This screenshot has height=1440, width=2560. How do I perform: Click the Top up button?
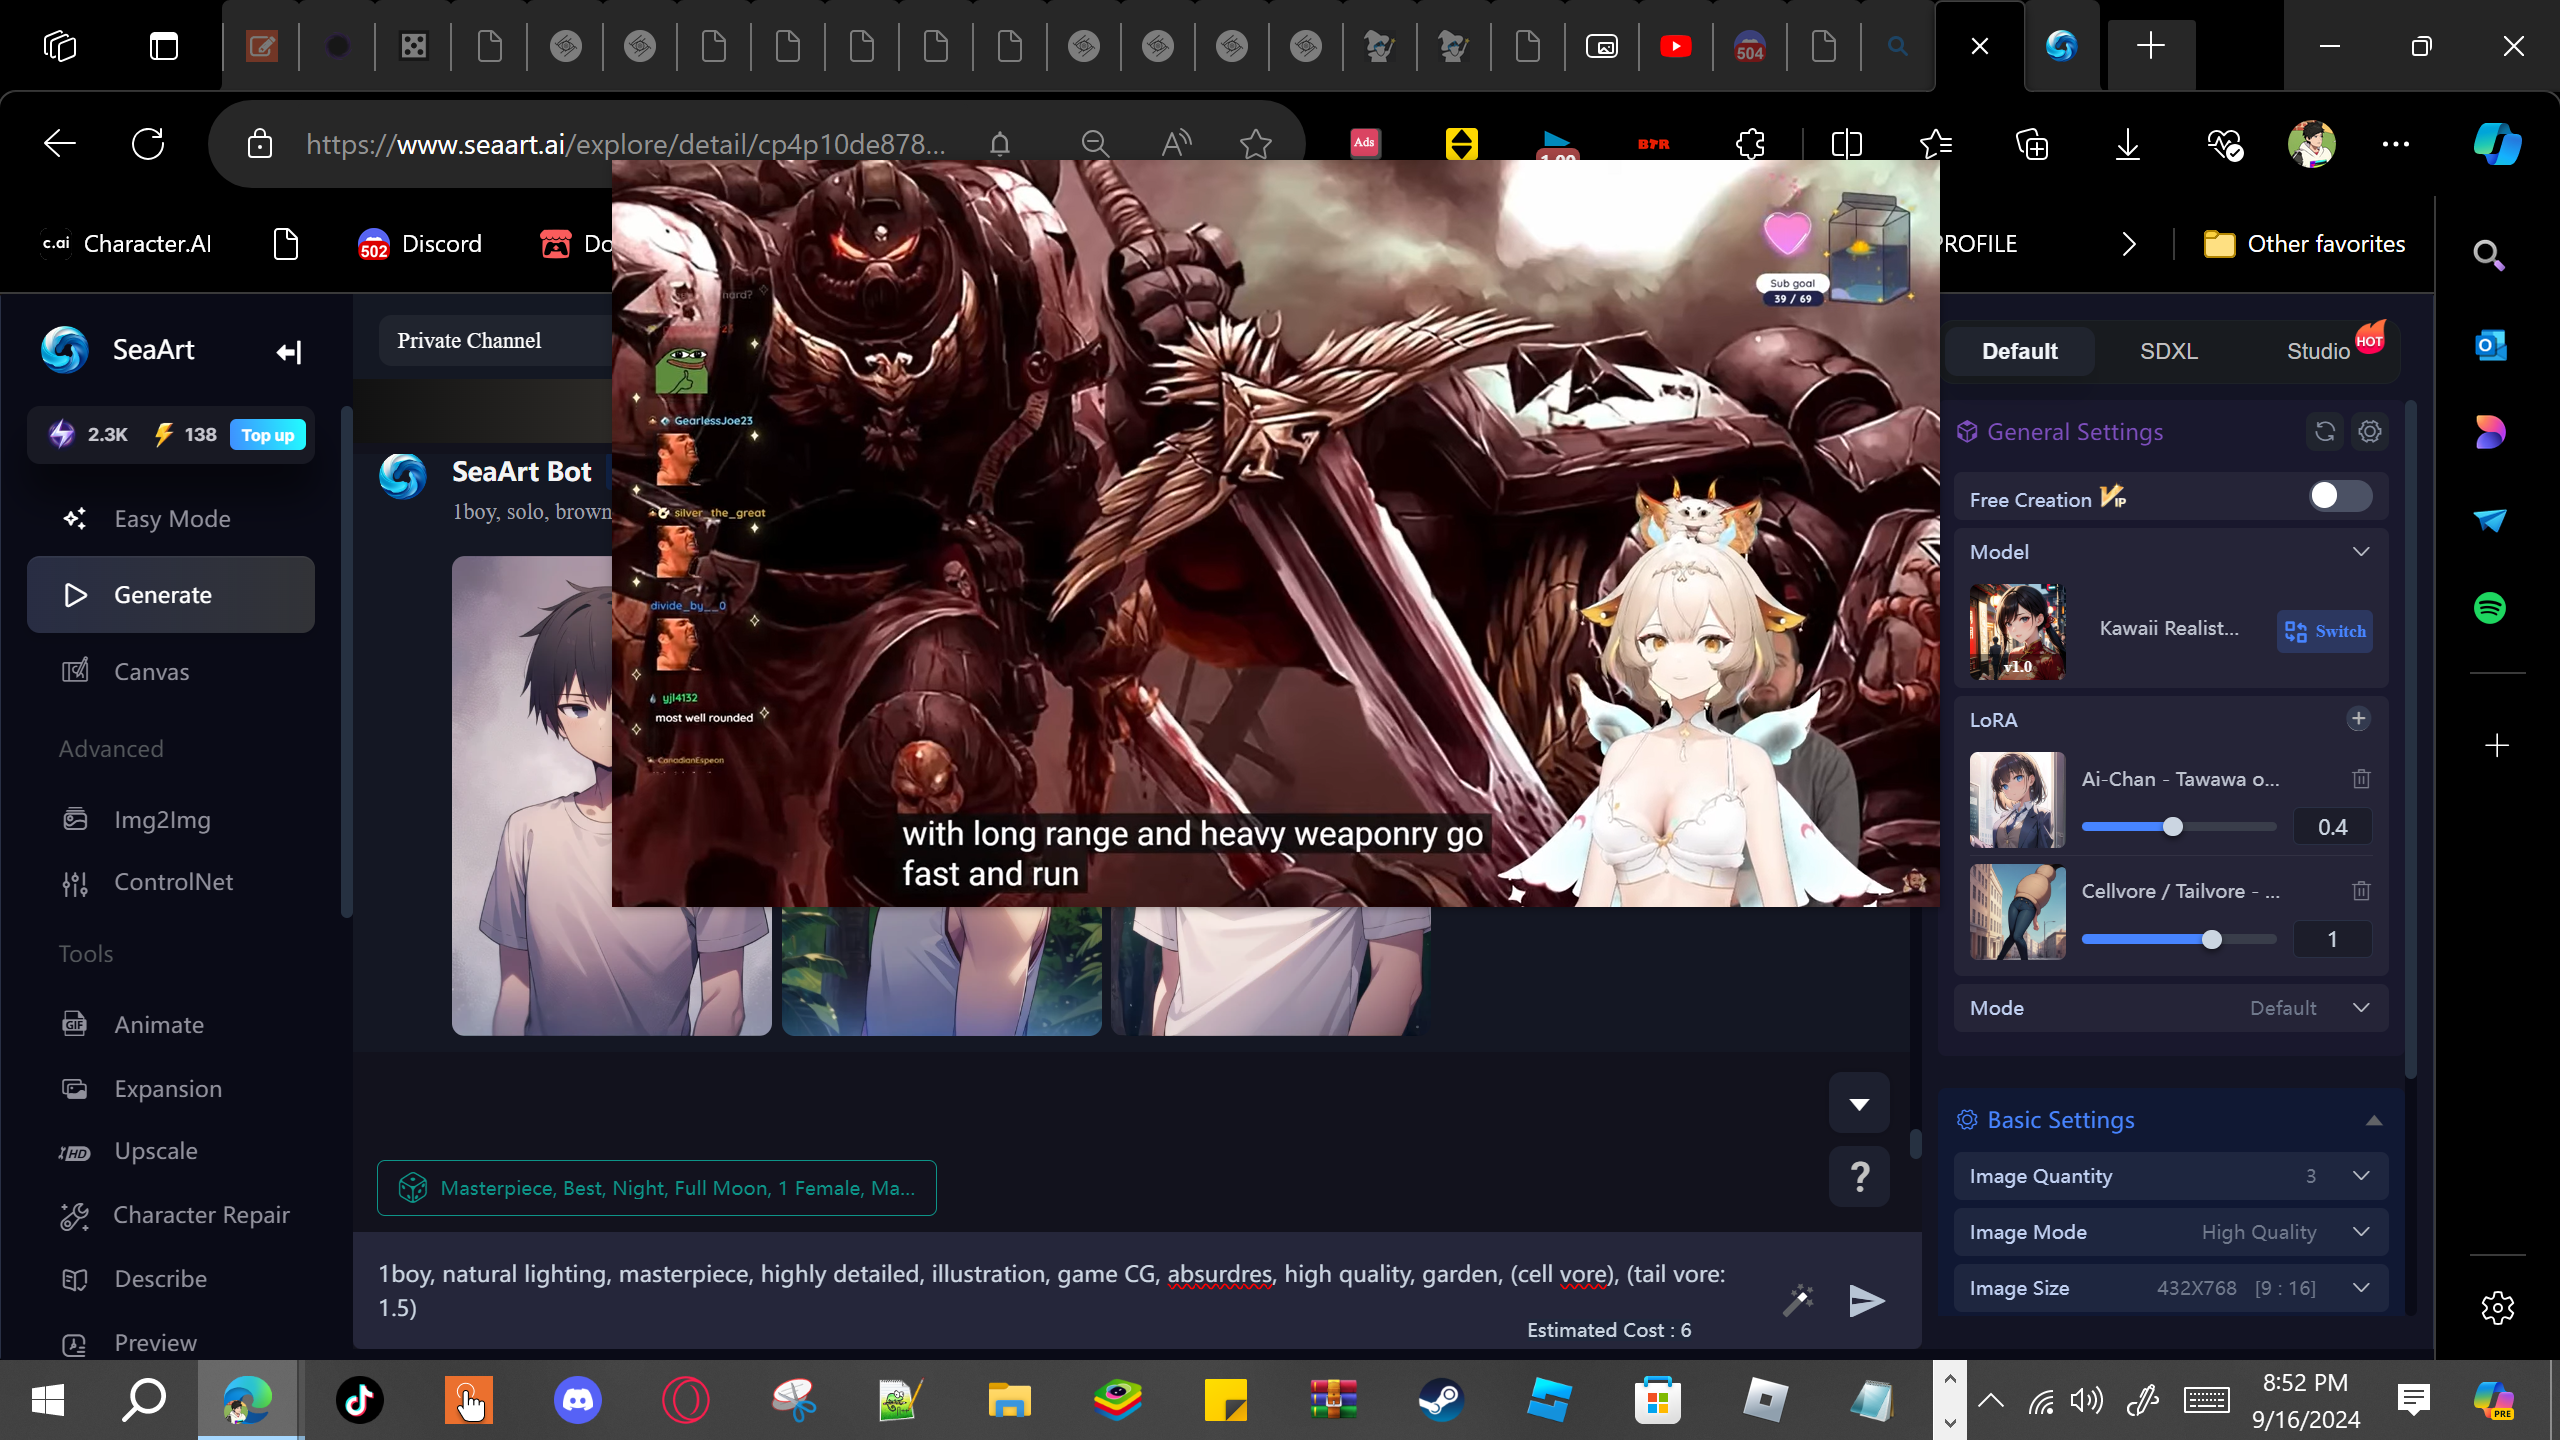click(268, 435)
